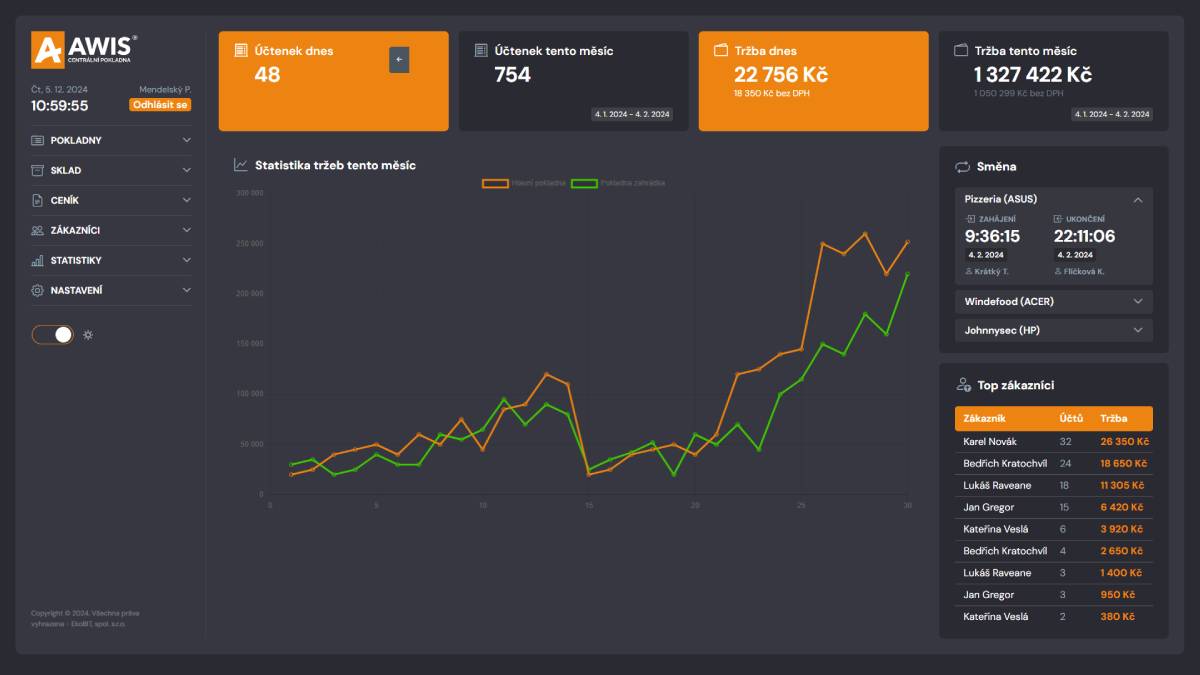This screenshot has height=675, width=1200.
Task: Click the Ceník price list icon
Action: pos(38,201)
